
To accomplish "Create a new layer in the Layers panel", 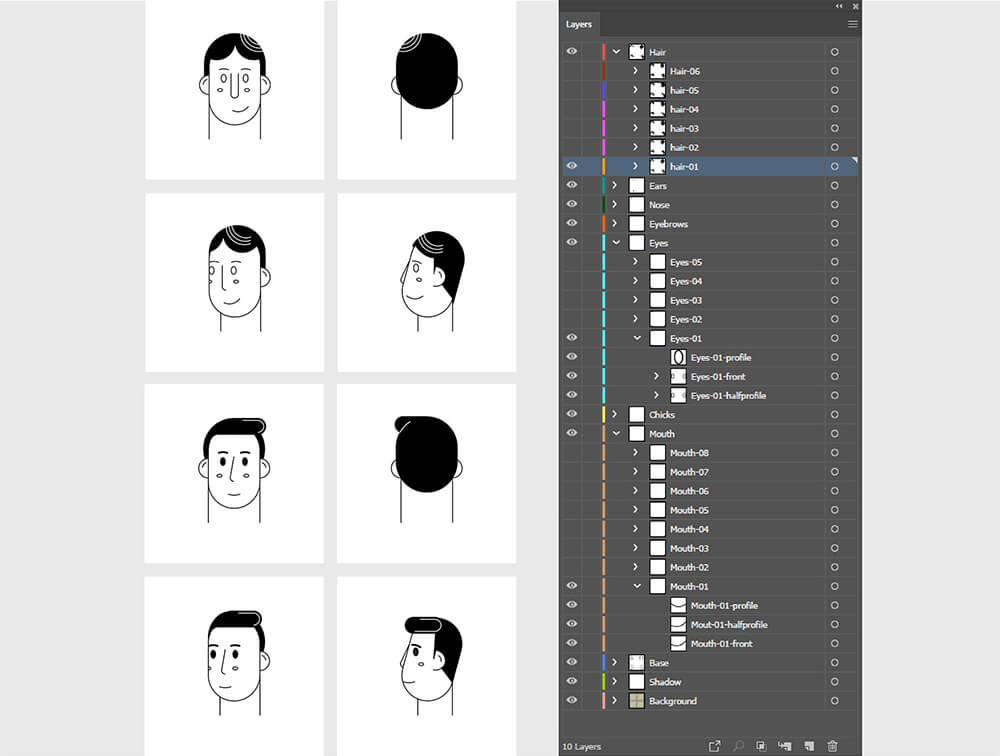I will coord(810,745).
